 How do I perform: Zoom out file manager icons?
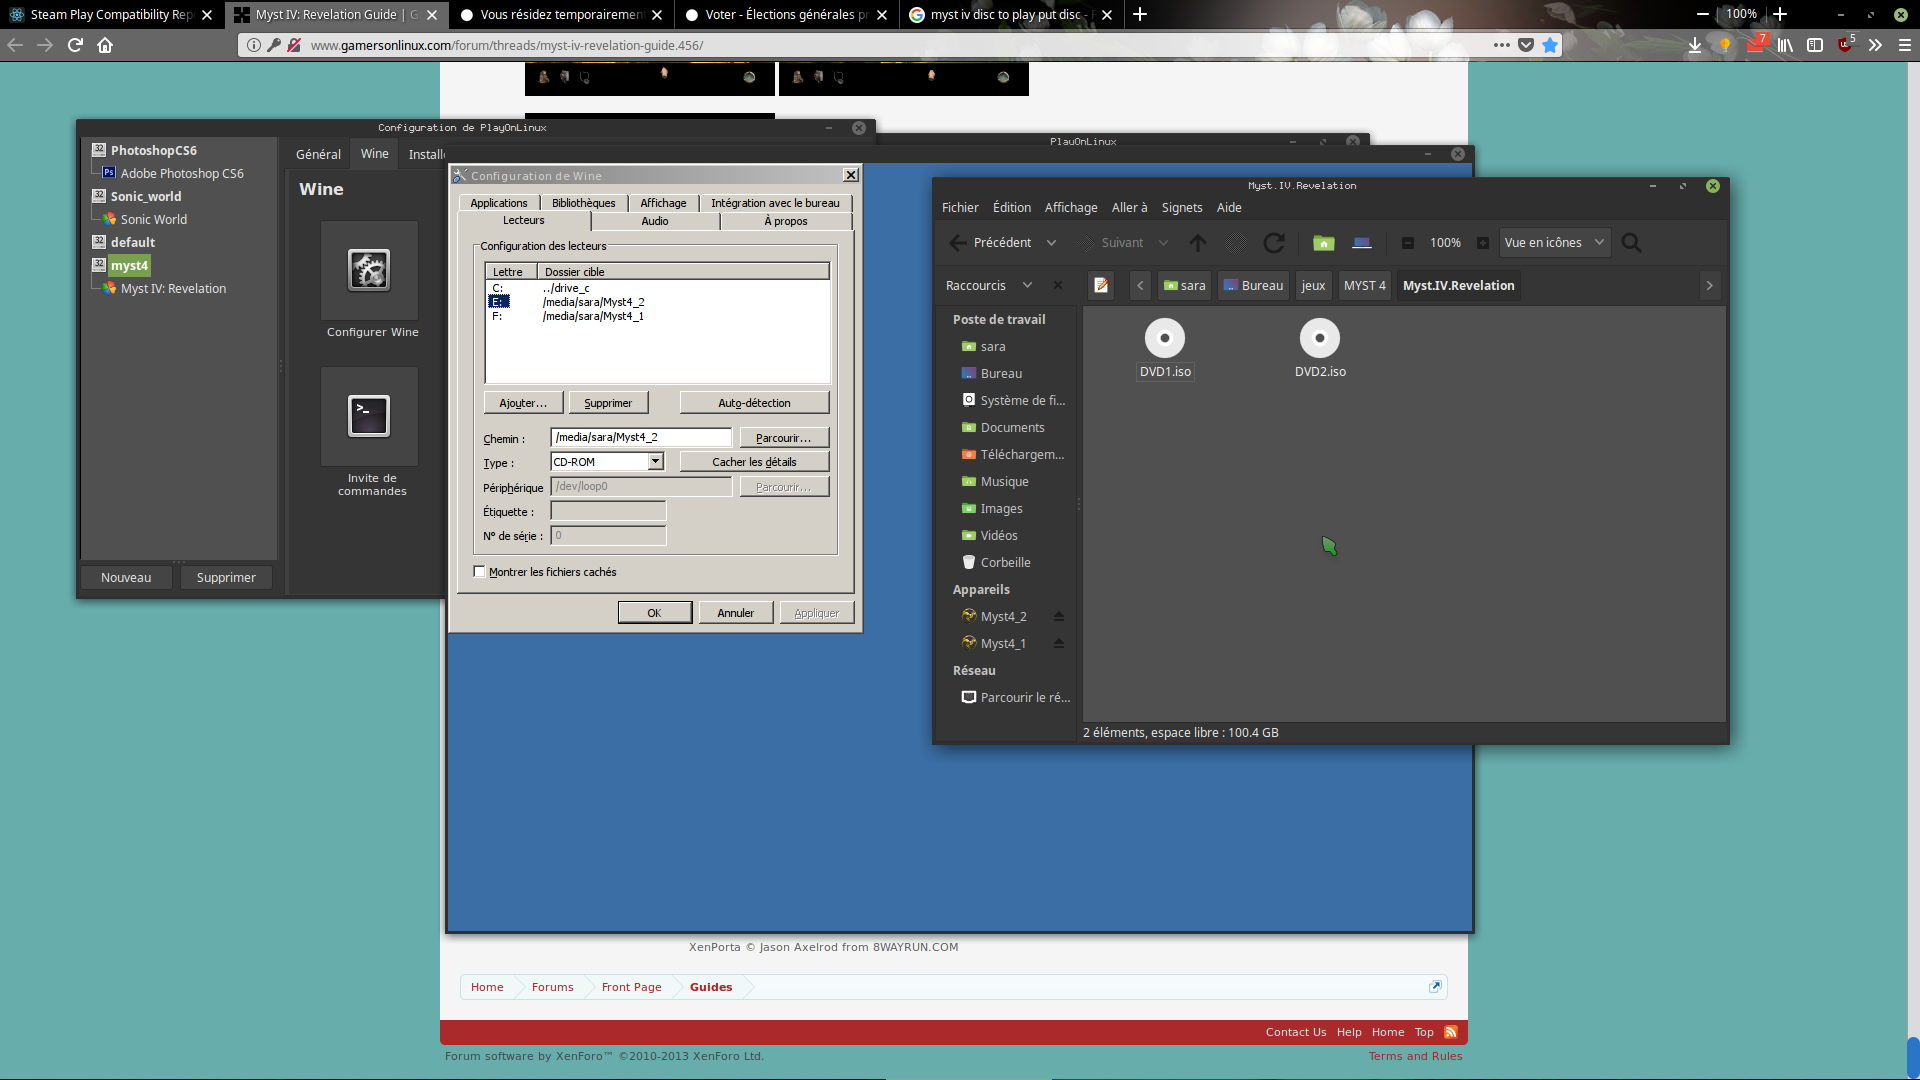click(1408, 243)
